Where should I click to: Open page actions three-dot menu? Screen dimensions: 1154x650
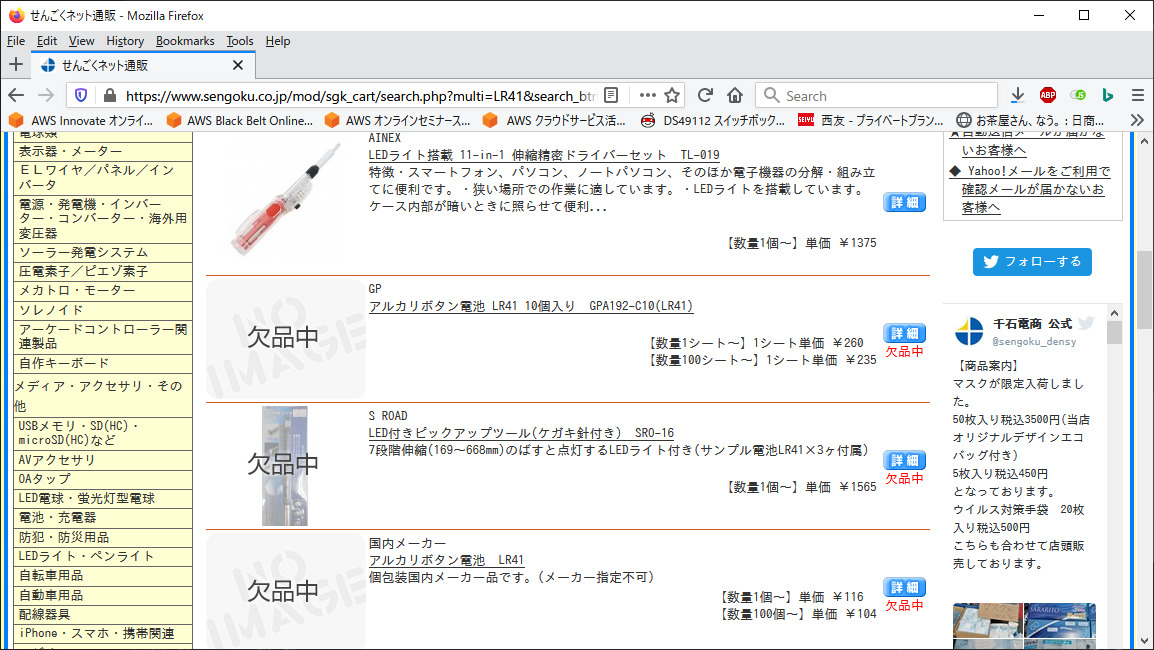(x=647, y=96)
